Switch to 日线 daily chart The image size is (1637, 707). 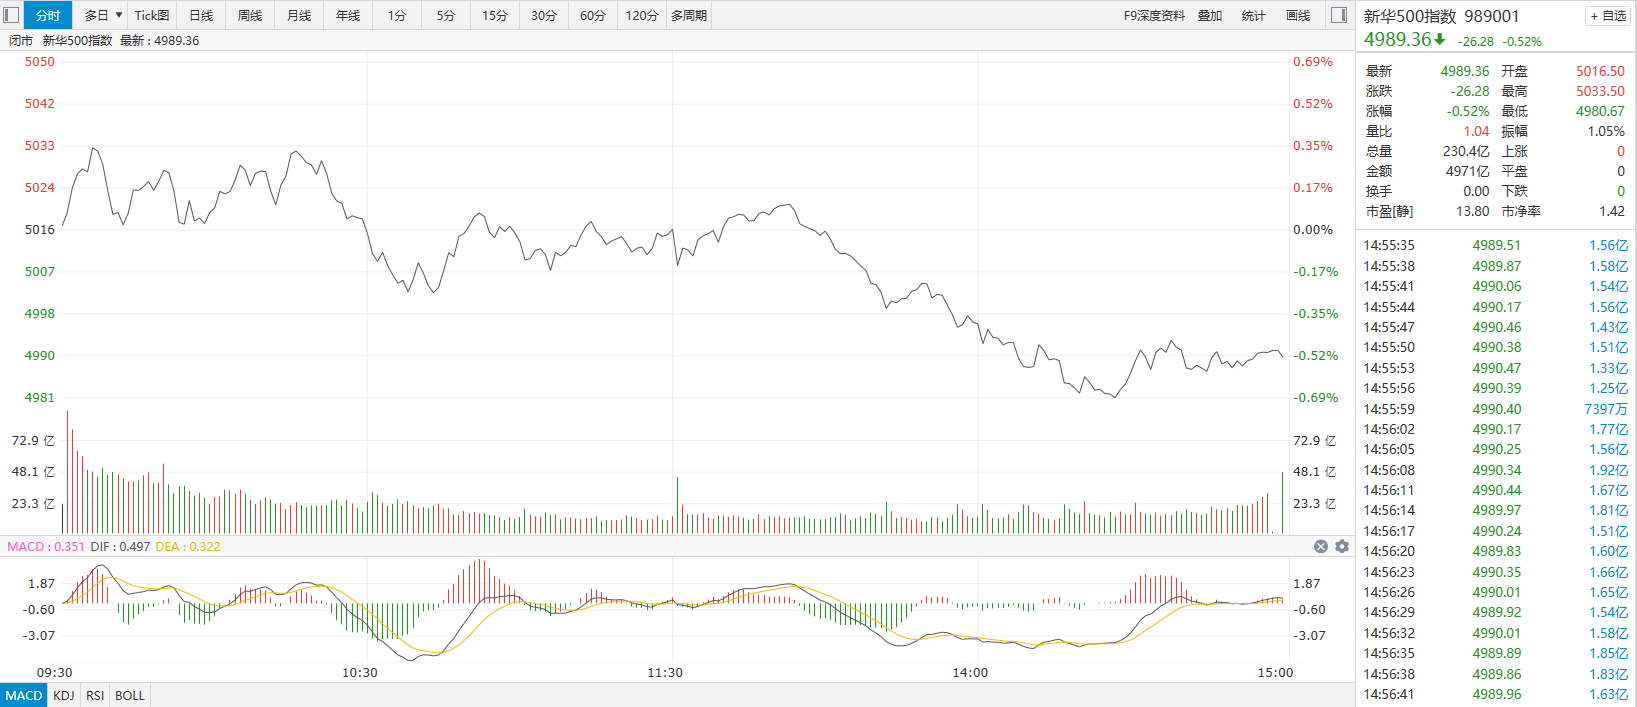point(201,15)
